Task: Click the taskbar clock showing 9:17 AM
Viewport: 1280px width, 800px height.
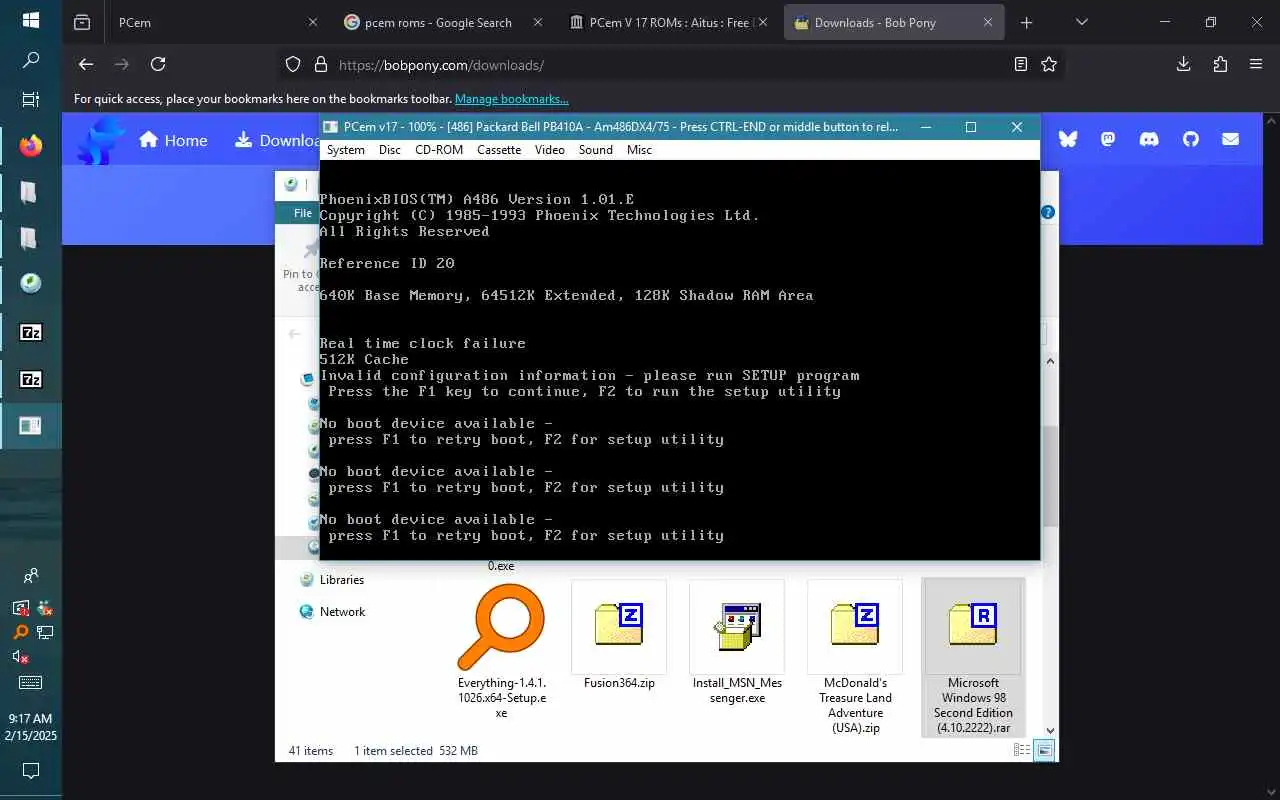Action: [31, 726]
